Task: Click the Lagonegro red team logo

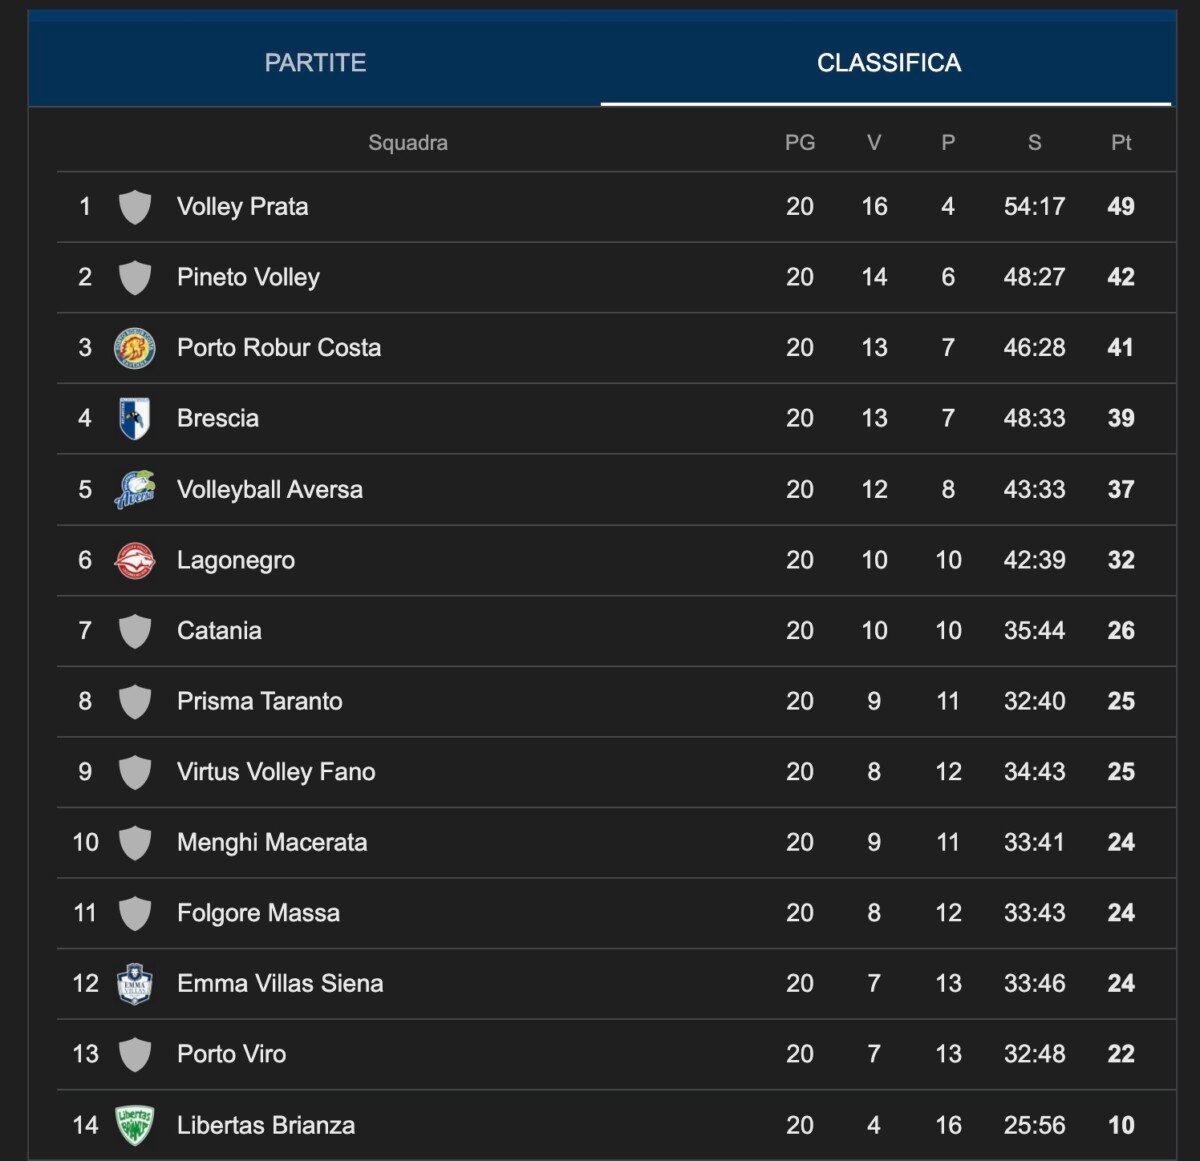Action: click(135, 560)
